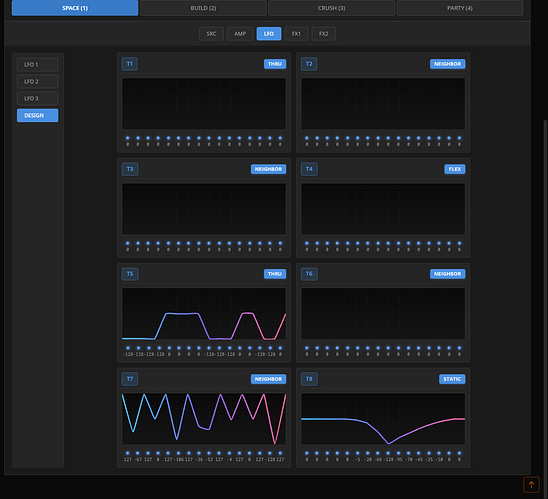Click the T7 step dot valued -67
Image resolution: width=548 pixels, height=499 pixels.
pyautogui.click(x=138, y=453)
